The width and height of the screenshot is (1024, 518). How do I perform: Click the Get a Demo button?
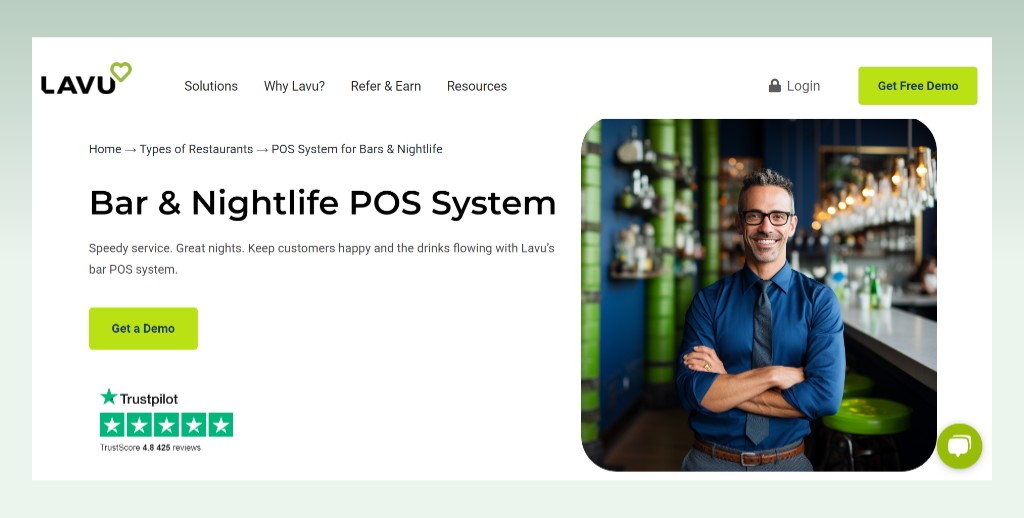tap(143, 329)
